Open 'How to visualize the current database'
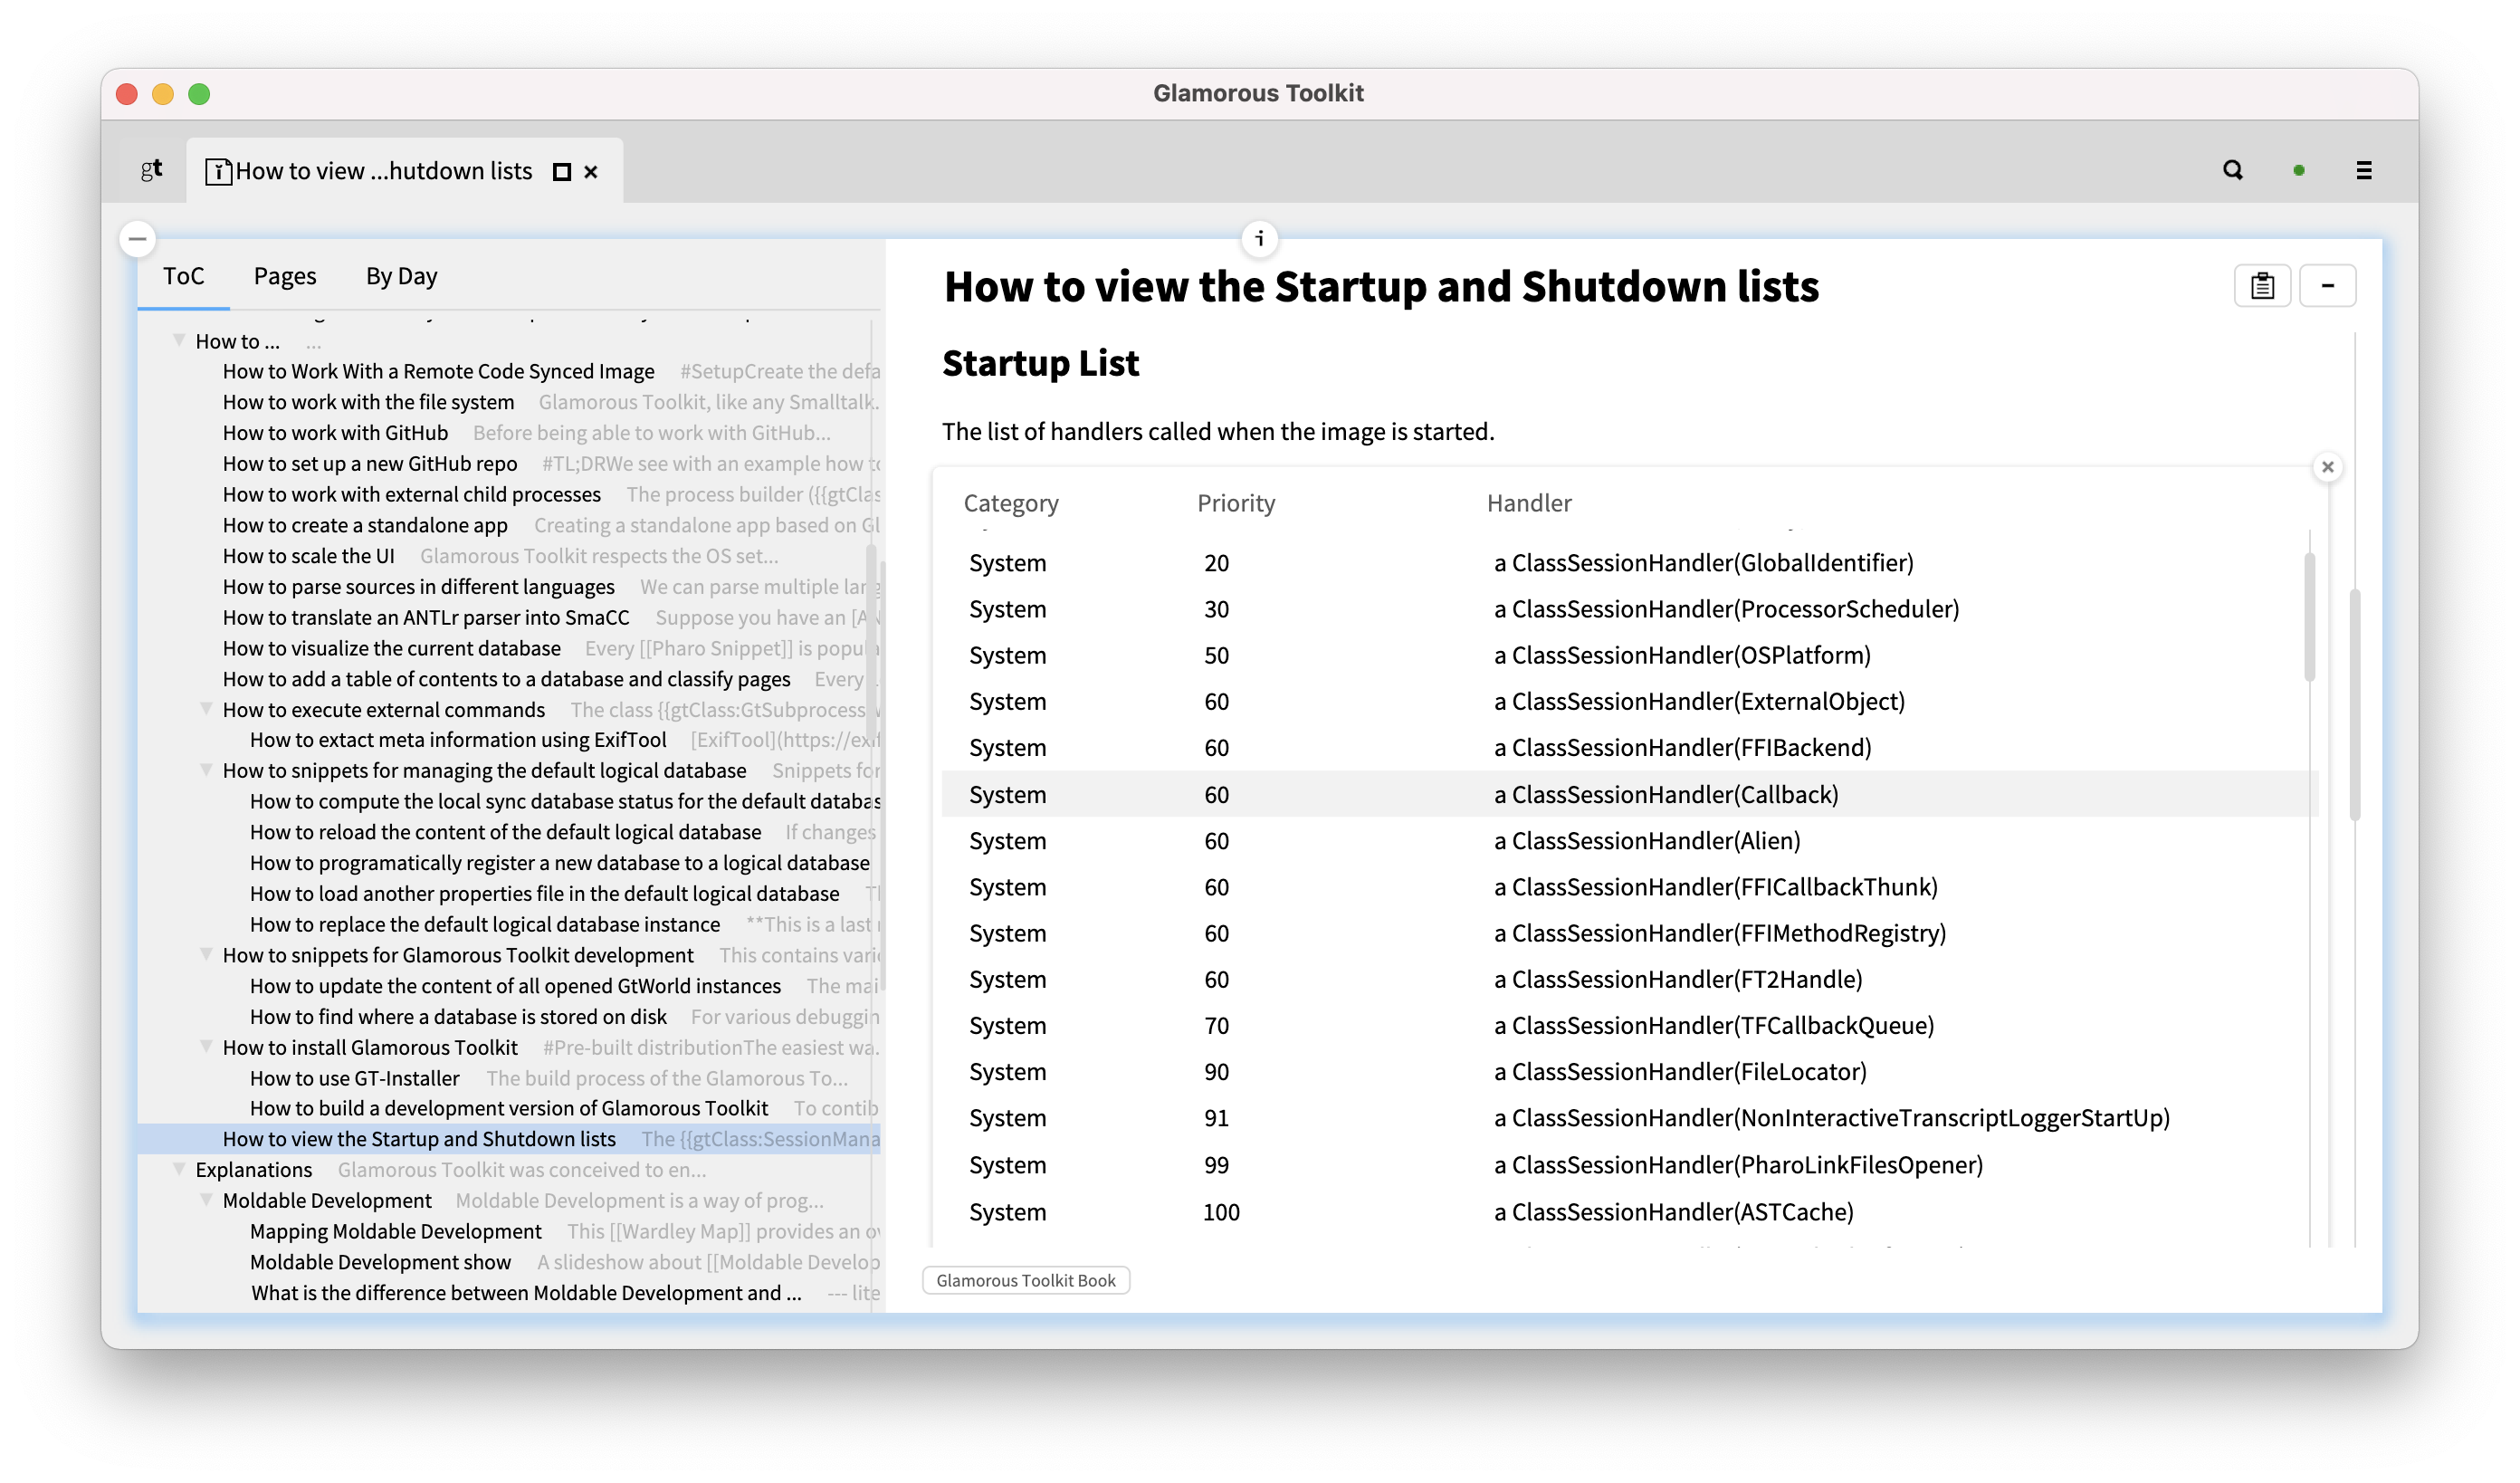 pos(391,648)
